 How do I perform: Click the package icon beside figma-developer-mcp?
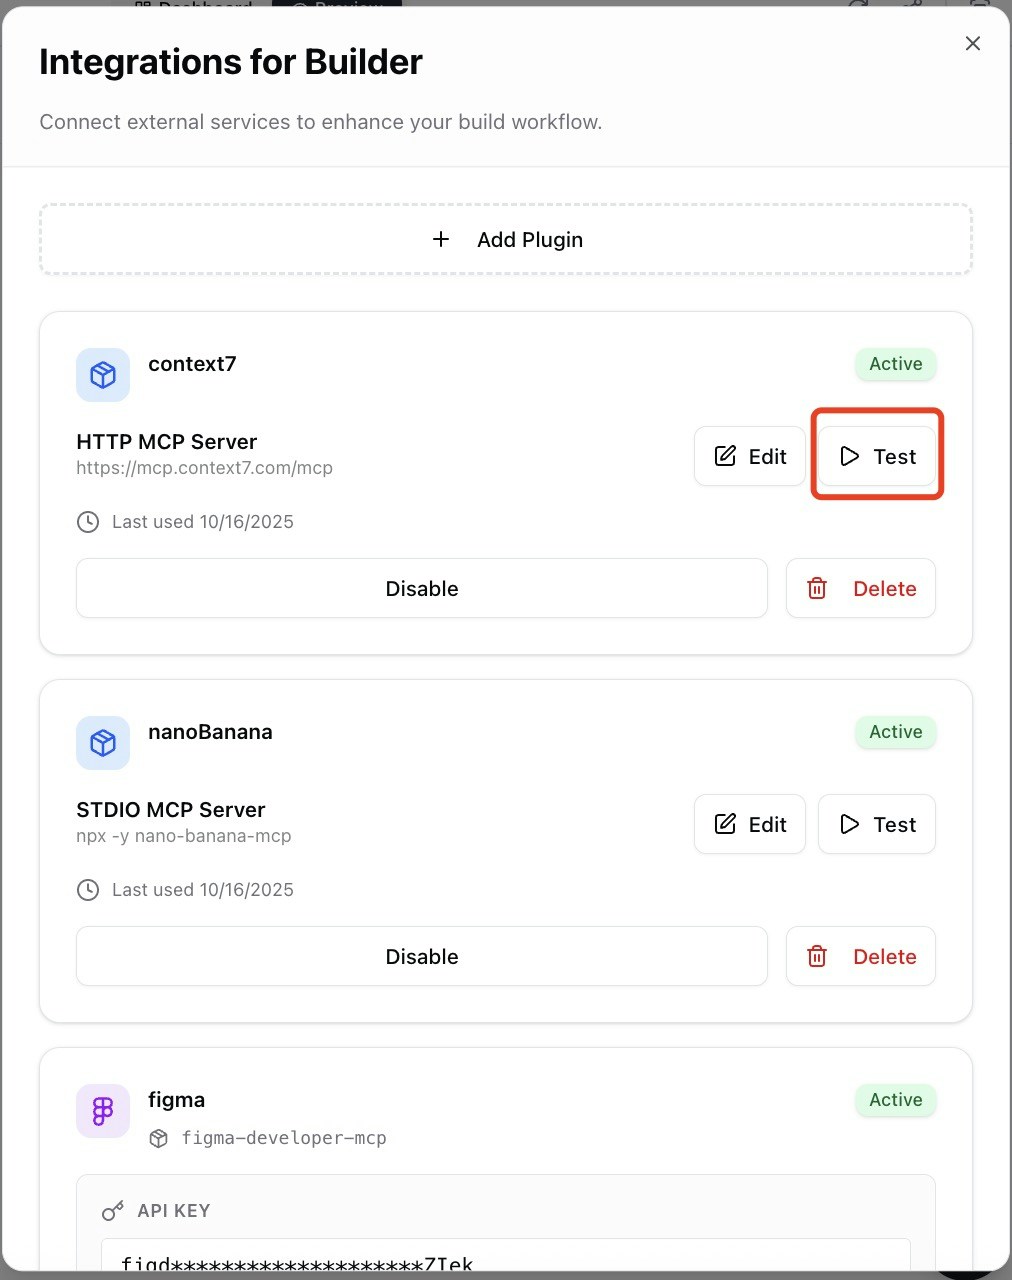click(x=158, y=1138)
